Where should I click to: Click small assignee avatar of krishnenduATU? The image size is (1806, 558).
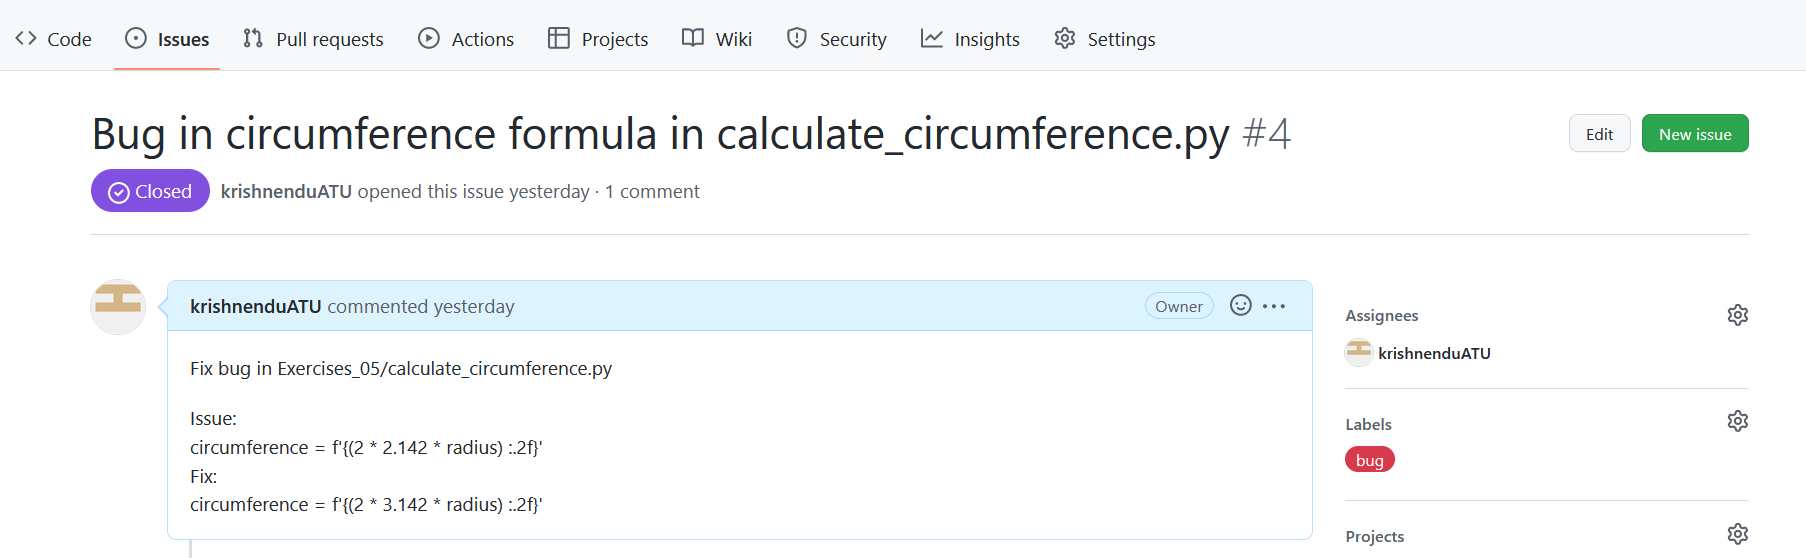pyautogui.click(x=1358, y=353)
